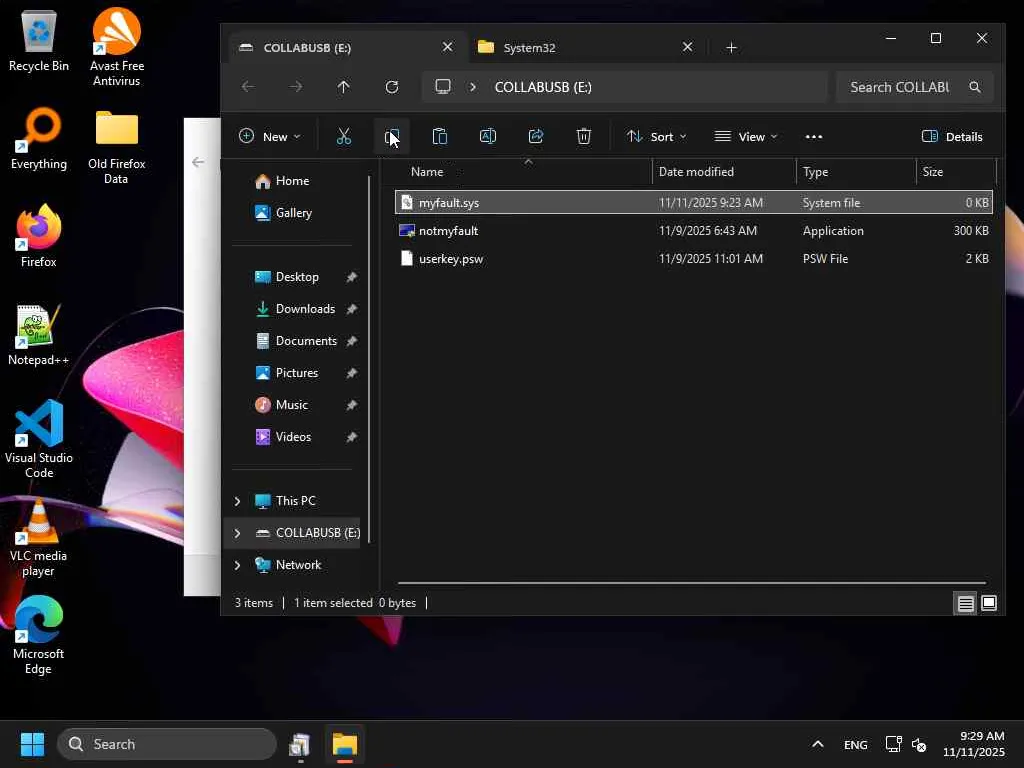Switch to the System32 tab

click(x=570, y=47)
